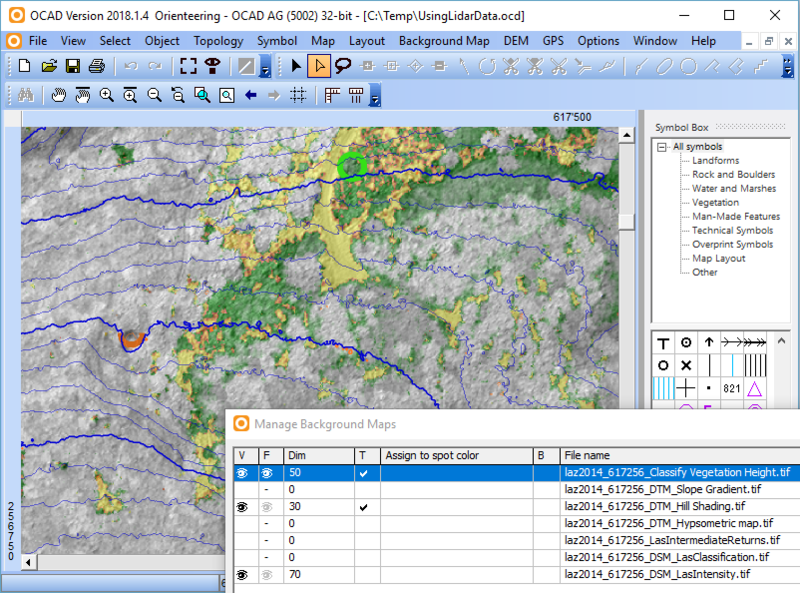Open view toolbar options dropdown arrow
The image size is (800, 593).
tap(376, 95)
